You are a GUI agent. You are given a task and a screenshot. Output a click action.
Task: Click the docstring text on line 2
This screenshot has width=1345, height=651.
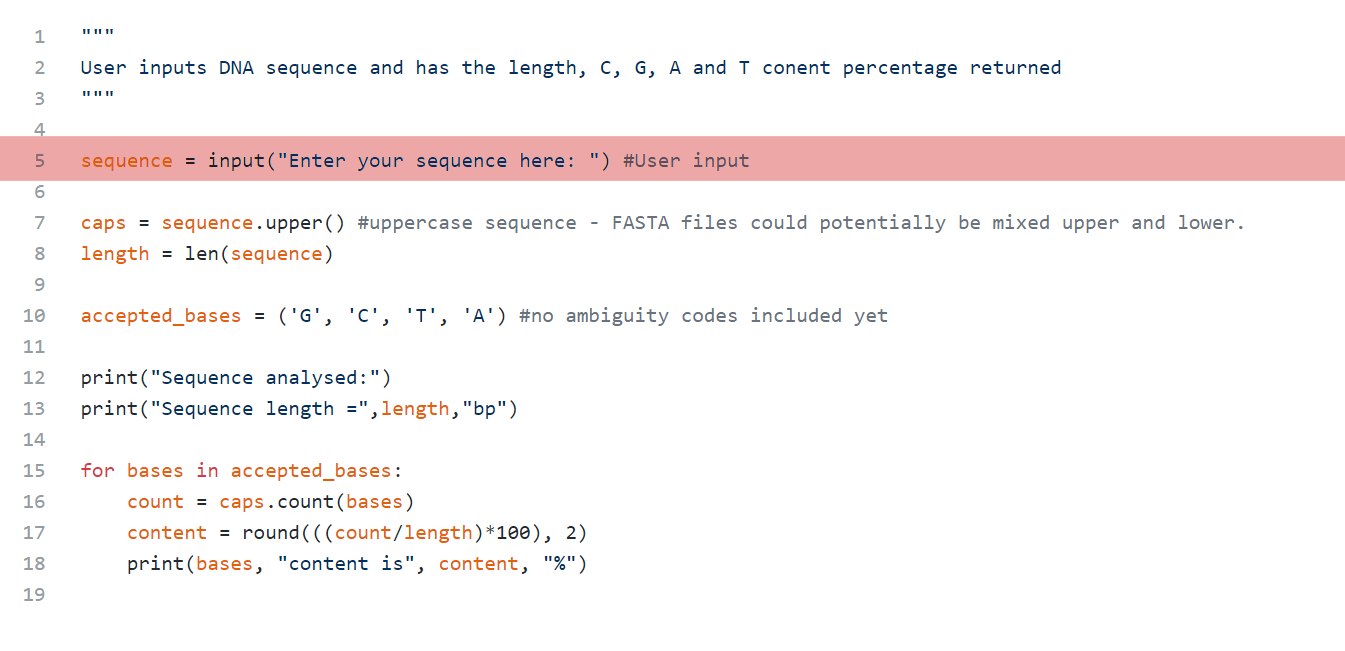(571, 68)
